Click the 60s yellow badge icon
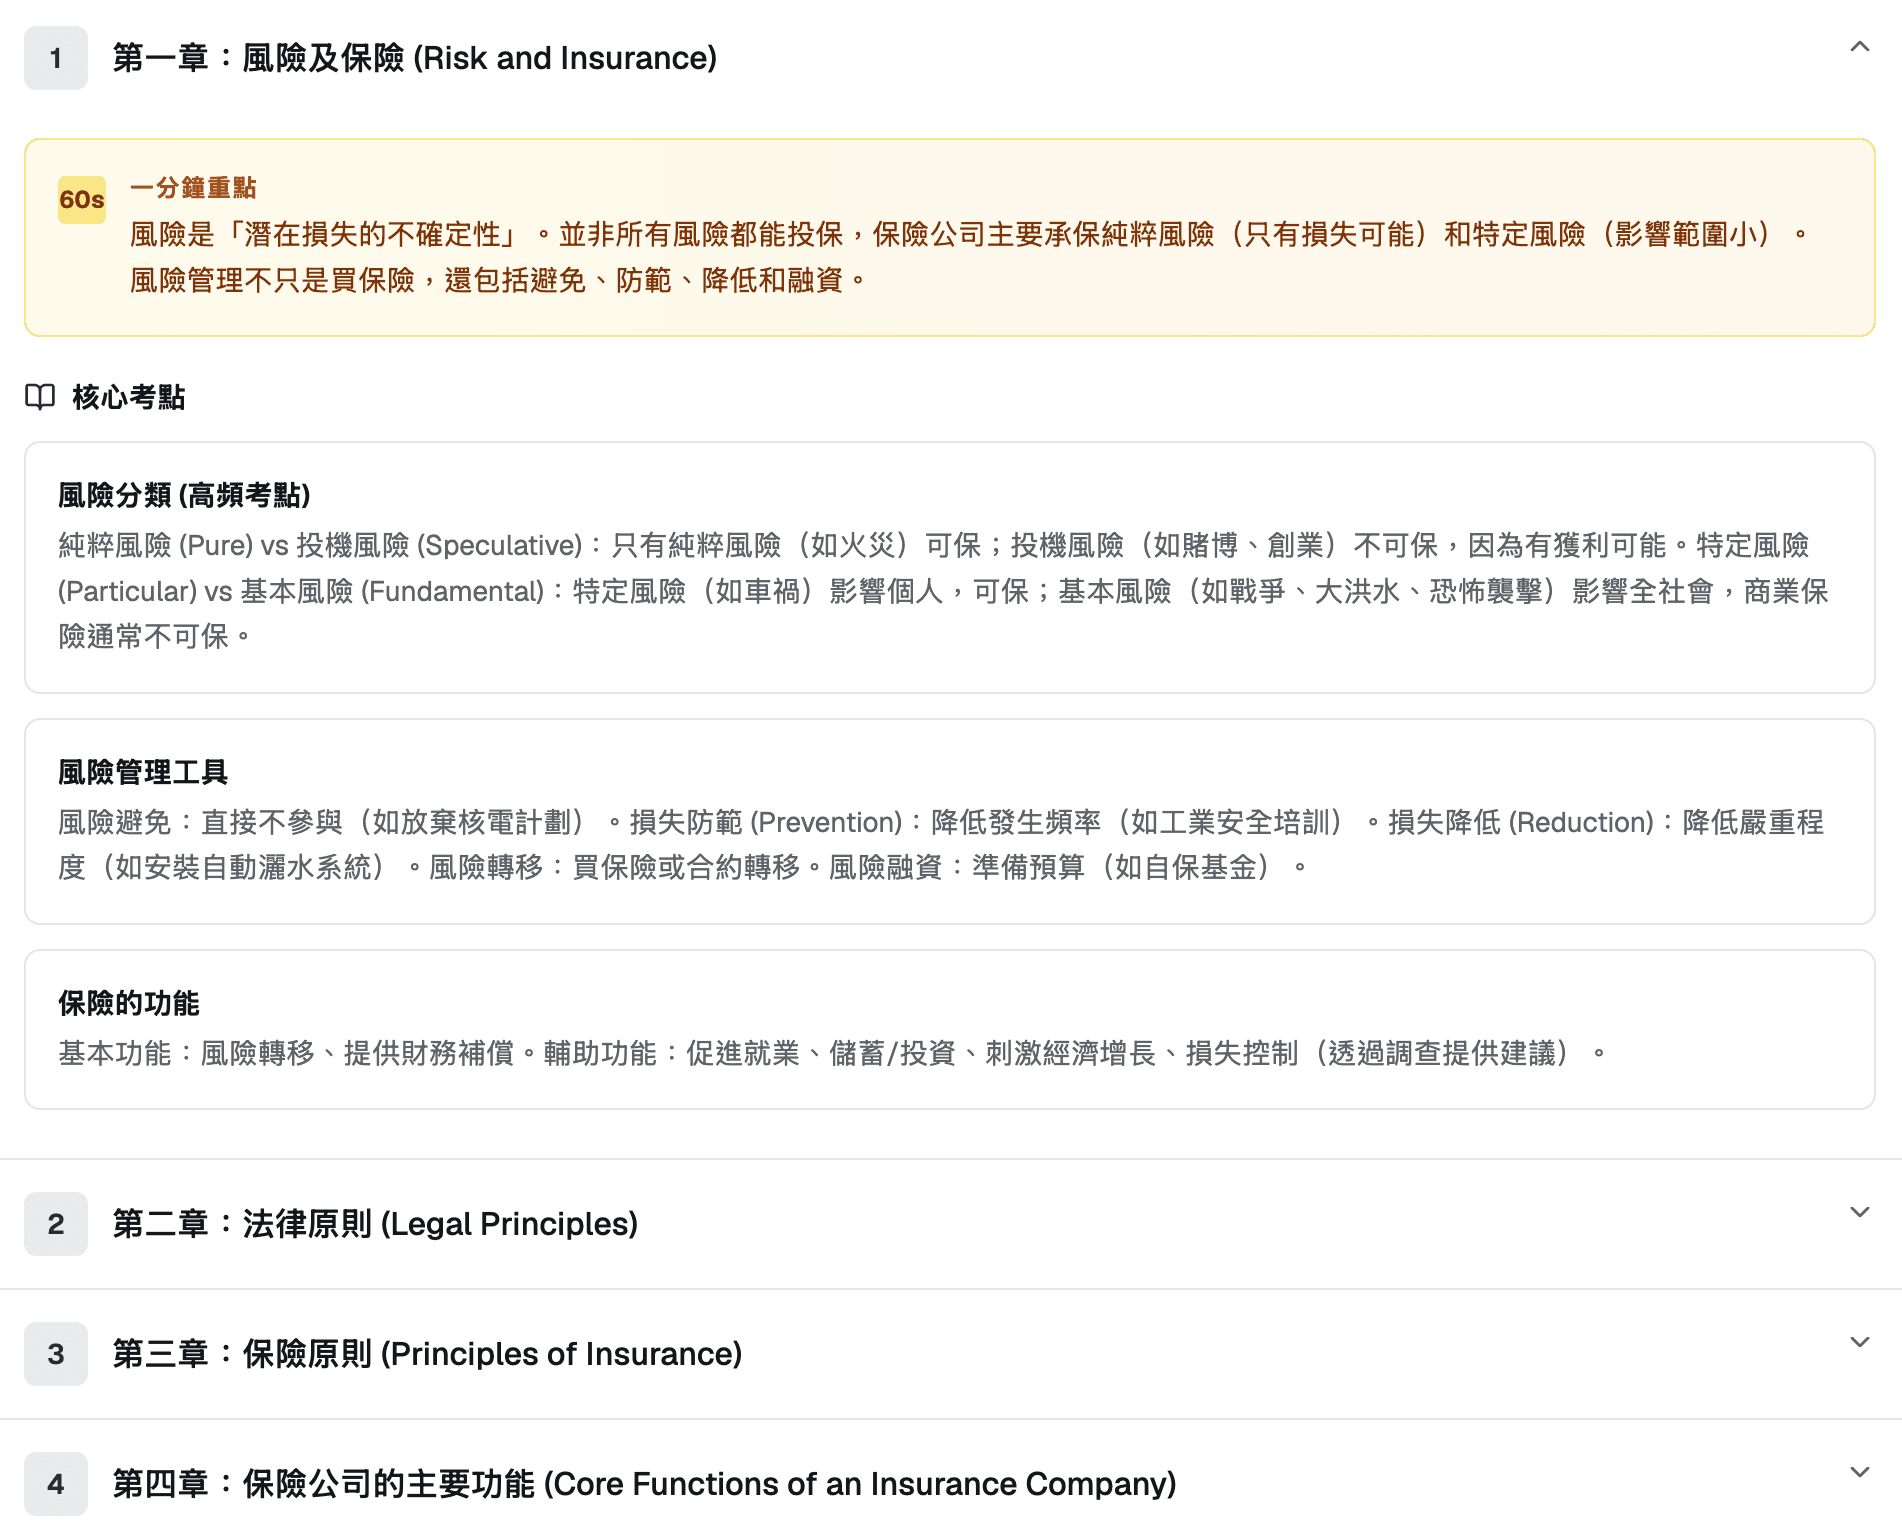1902x1540 pixels. [82, 199]
